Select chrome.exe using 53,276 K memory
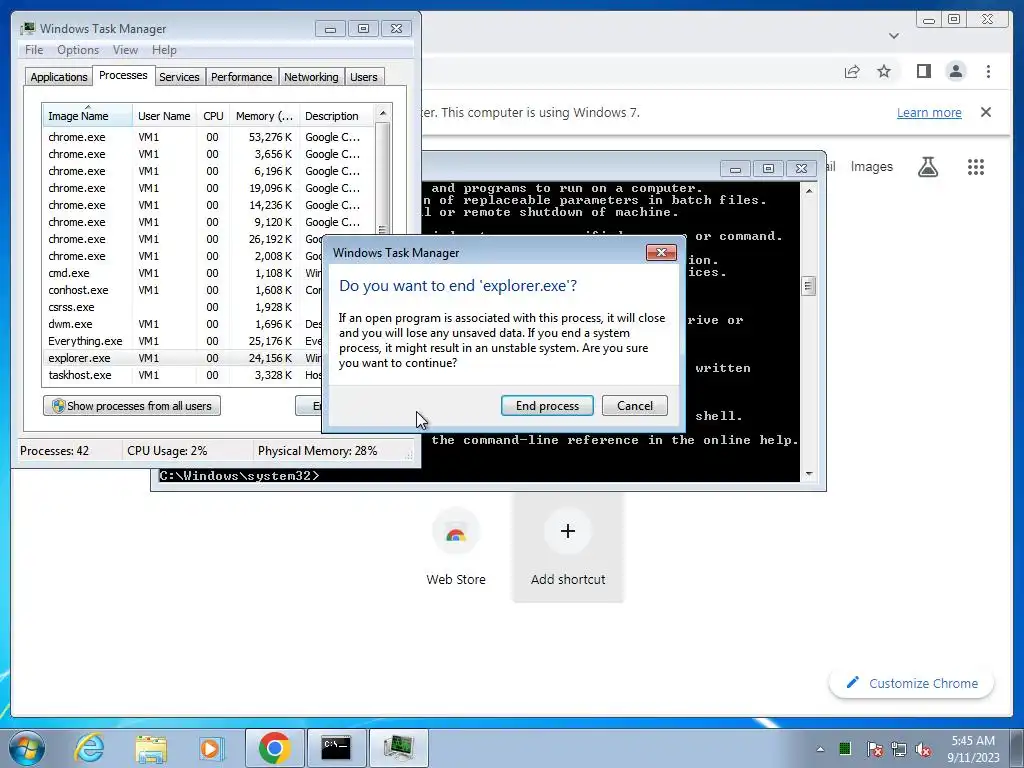 pyautogui.click(x=209, y=137)
